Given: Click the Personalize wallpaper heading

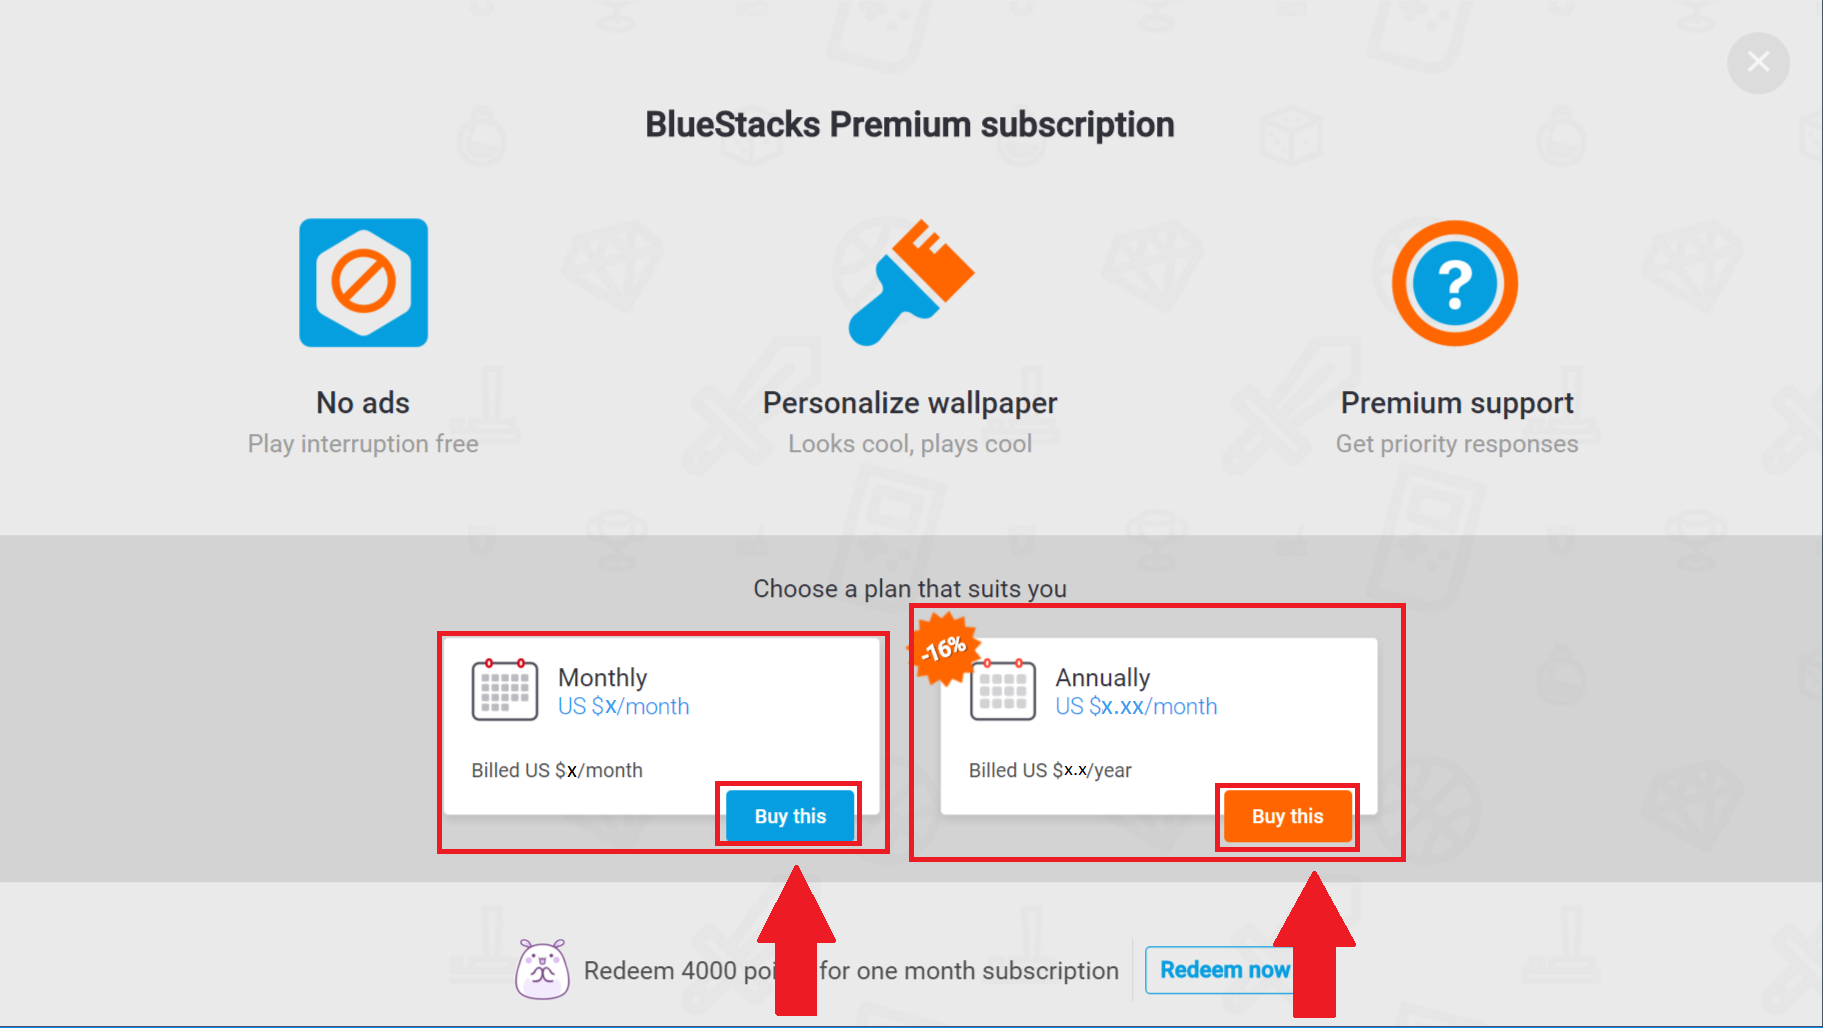Looking at the screenshot, I should 910,403.
